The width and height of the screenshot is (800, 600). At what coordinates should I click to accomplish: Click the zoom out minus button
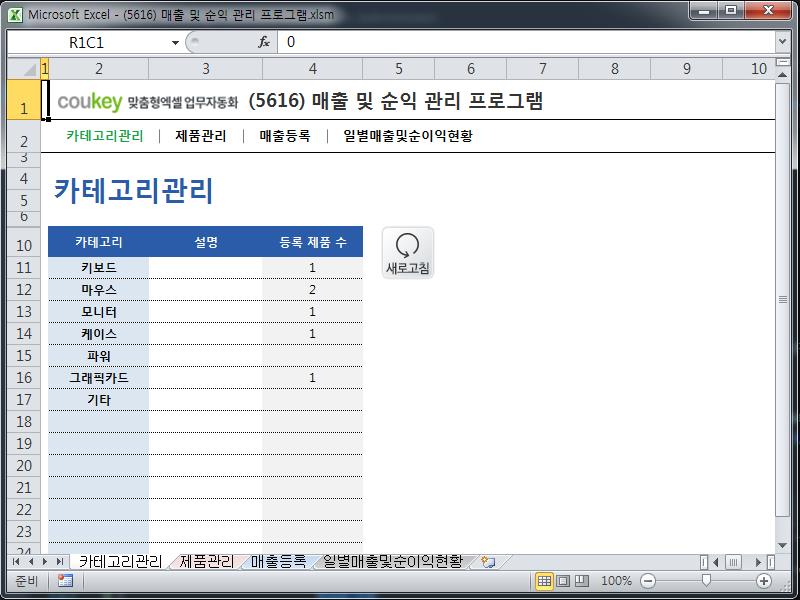[x=647, y=581]
